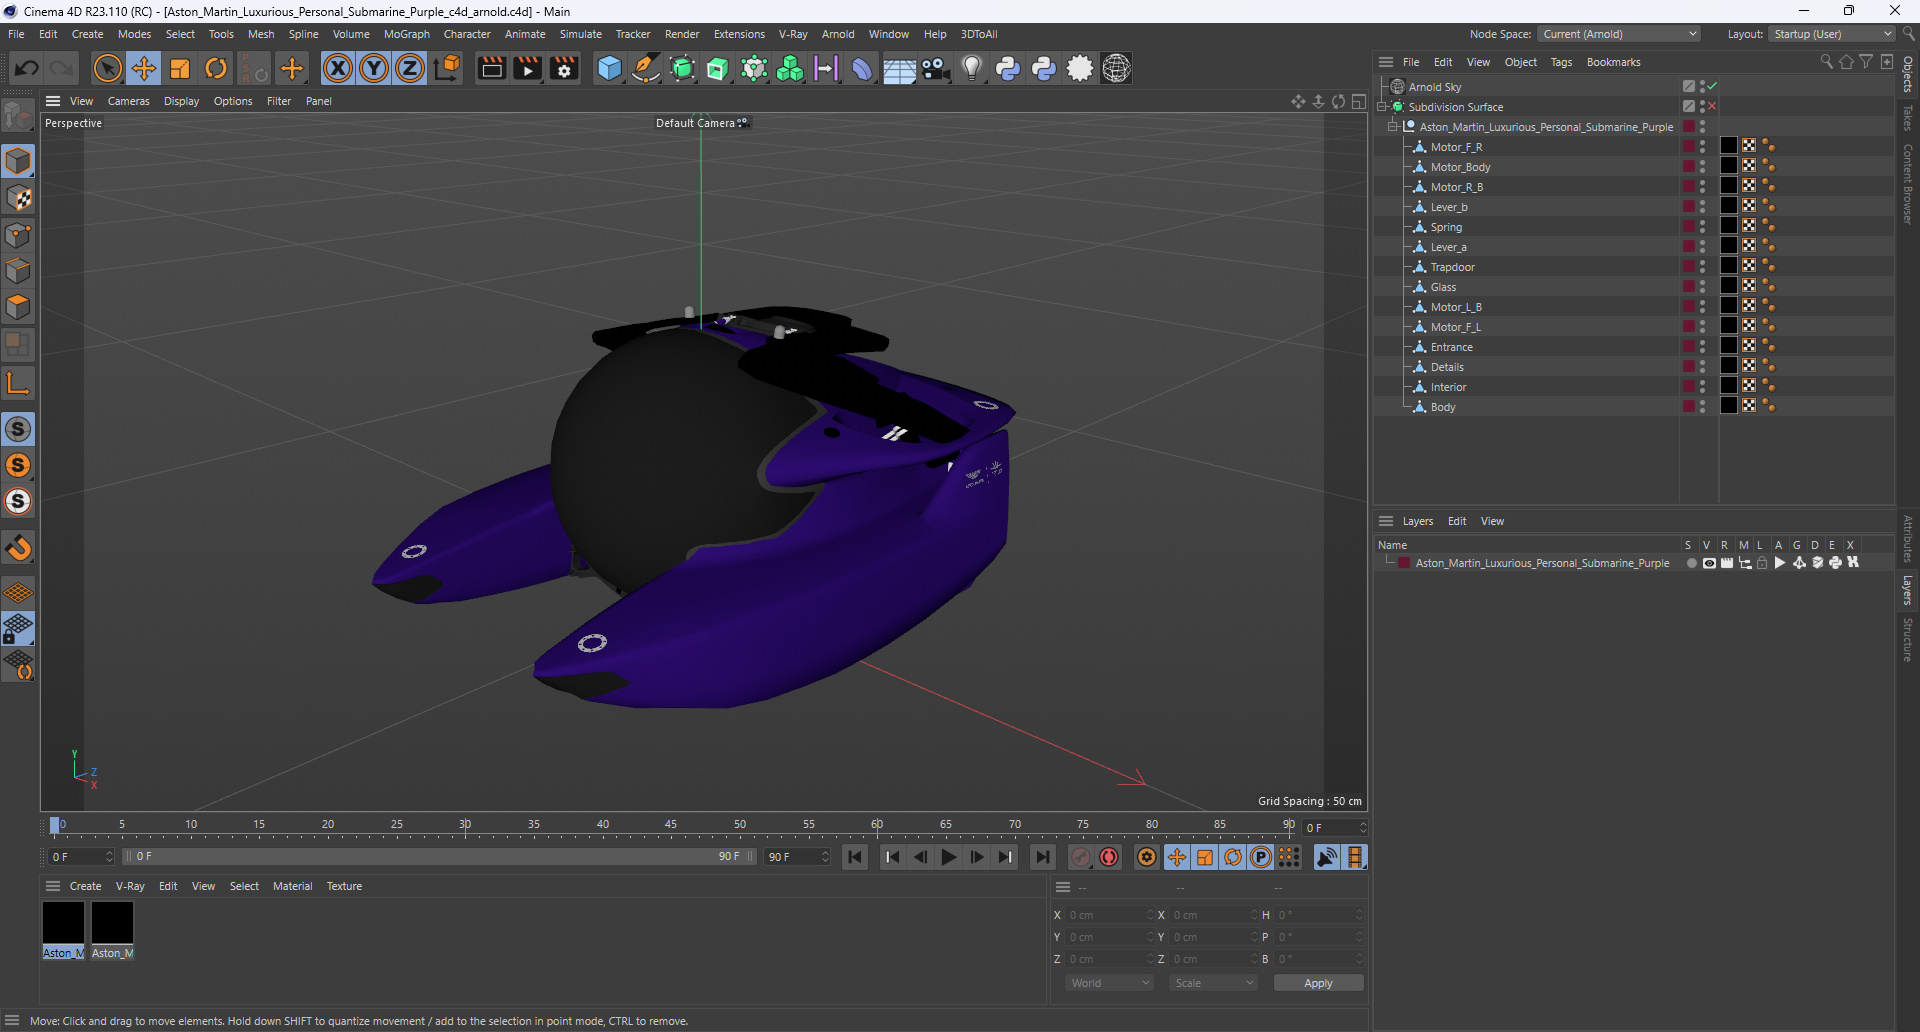Toggle X axis lock
Viewport: 1920px width, 1032px height.
pyautogui.click(x=338, y=68)
